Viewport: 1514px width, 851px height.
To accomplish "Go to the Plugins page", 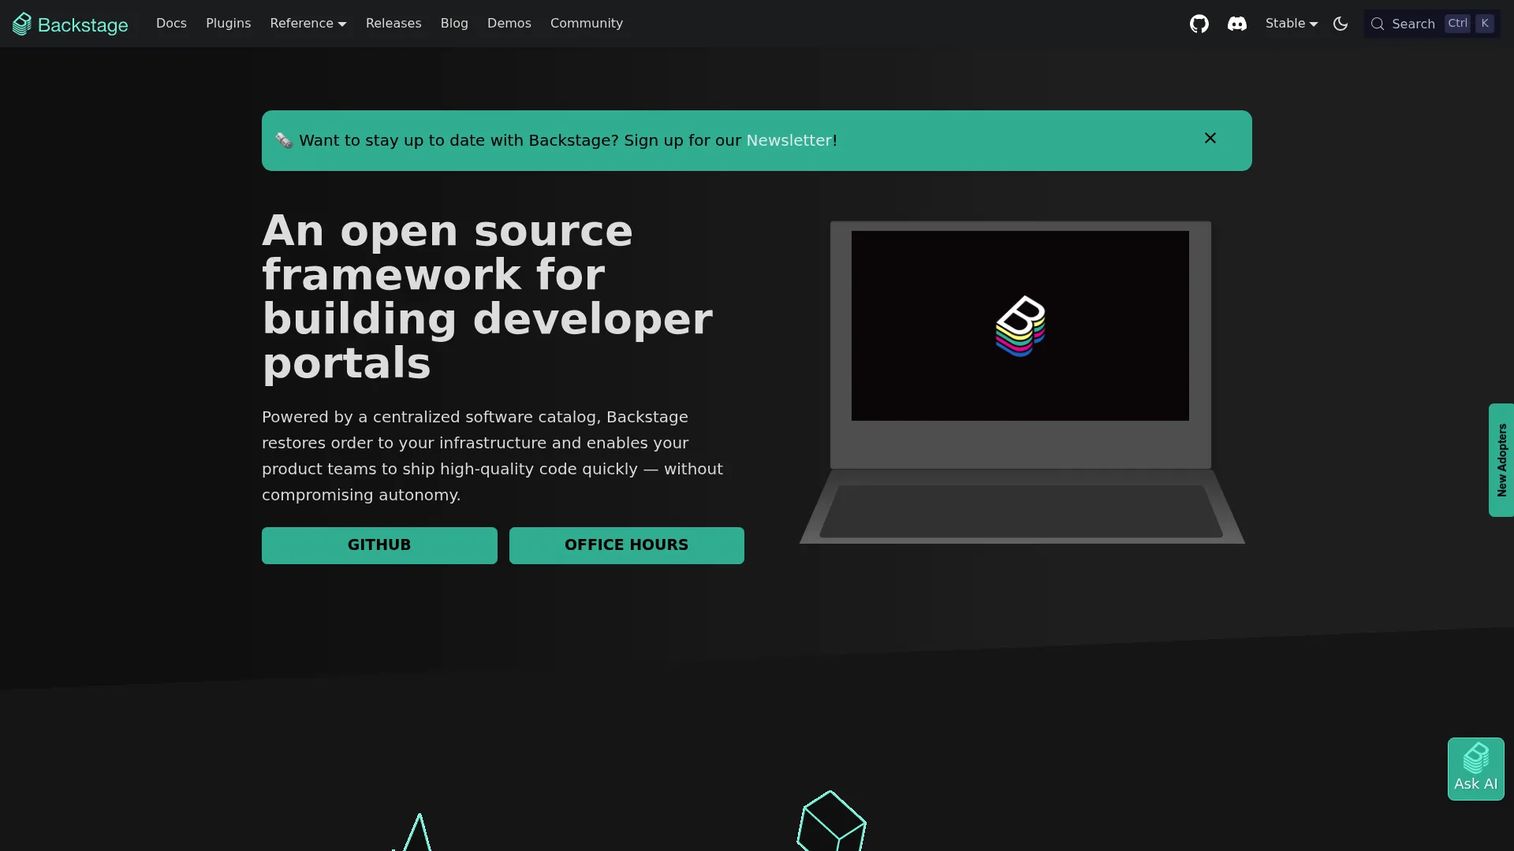I will click(228, 23).
